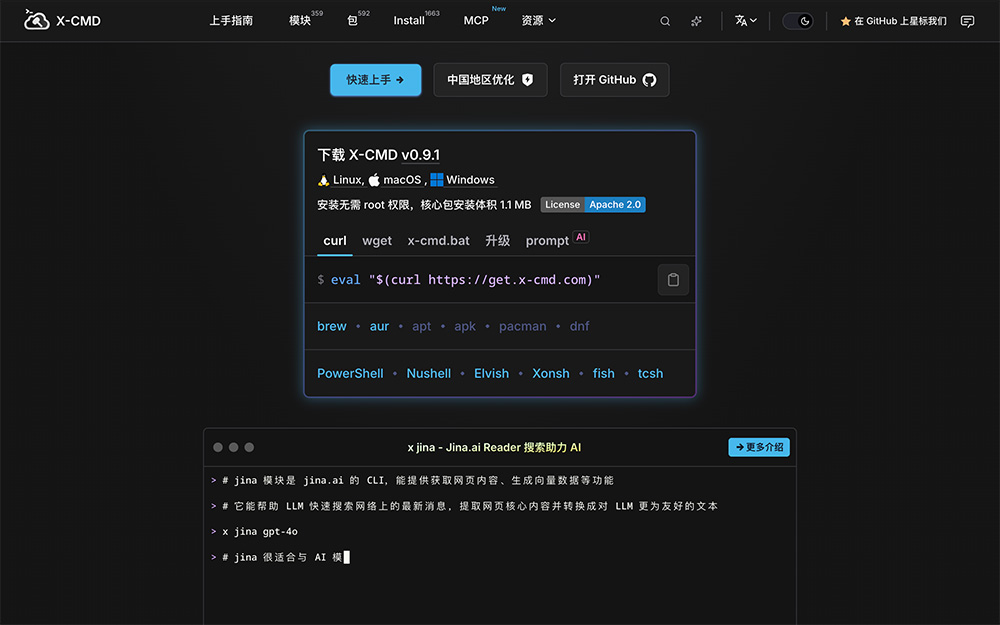Viewport: 1000px width, 625px height.
Task: Click the 快速上手 button
Action: (376, 80)
